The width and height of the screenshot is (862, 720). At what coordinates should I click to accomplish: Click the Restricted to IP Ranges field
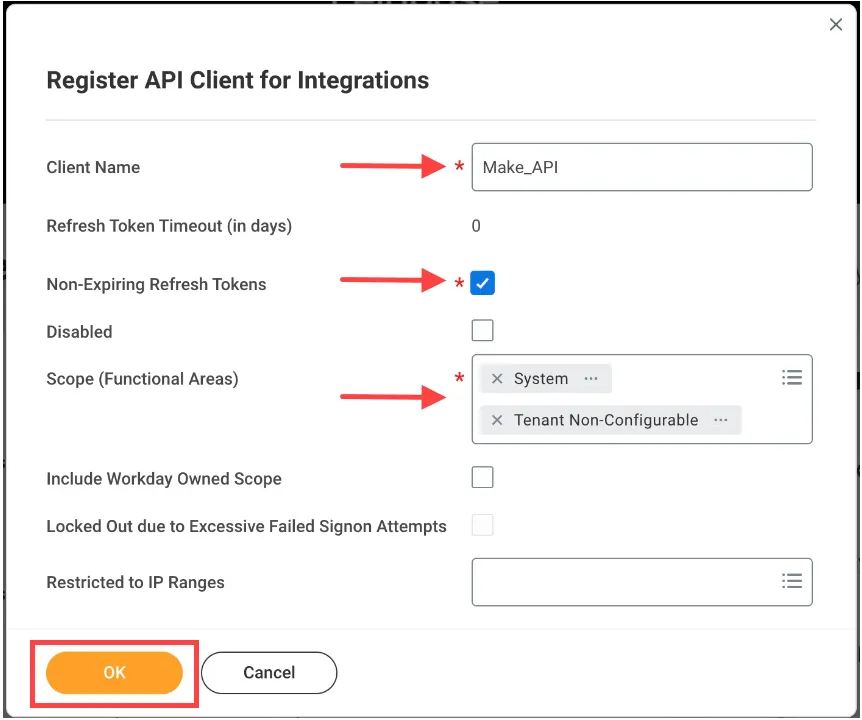pyautogui.click(x=620, y=582)
